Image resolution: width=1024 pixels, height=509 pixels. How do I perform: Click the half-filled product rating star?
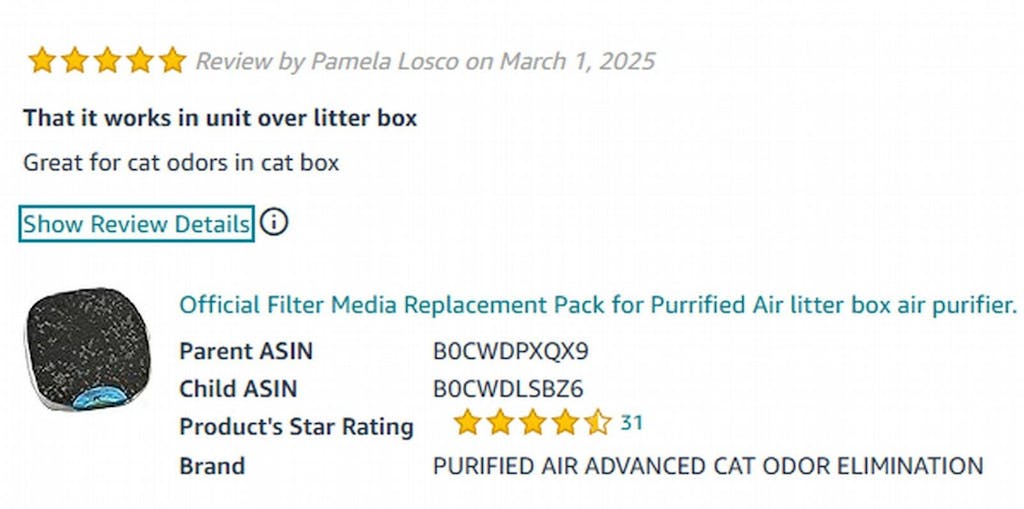pyautogui.click(x=597, y=423)
